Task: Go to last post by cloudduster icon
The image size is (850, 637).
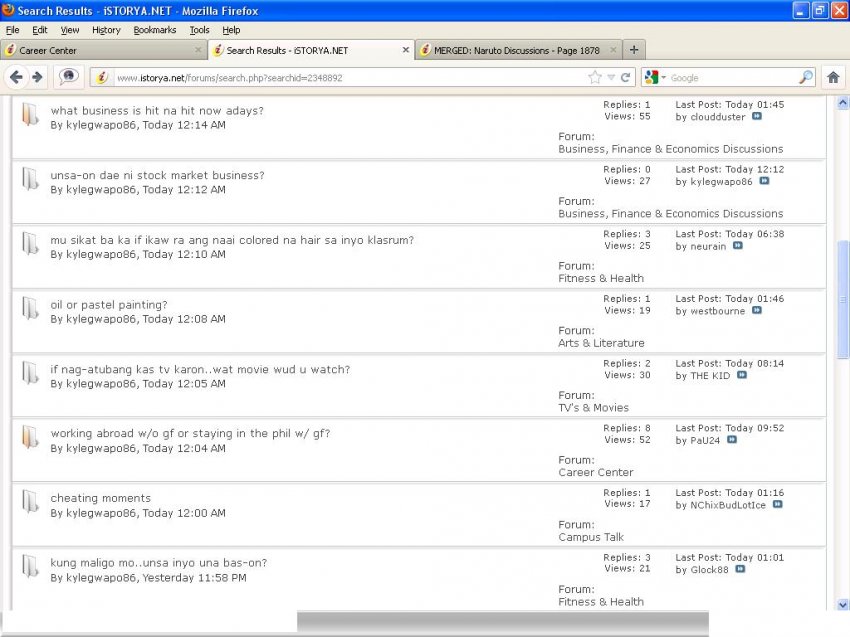Action: pos(757,117)
